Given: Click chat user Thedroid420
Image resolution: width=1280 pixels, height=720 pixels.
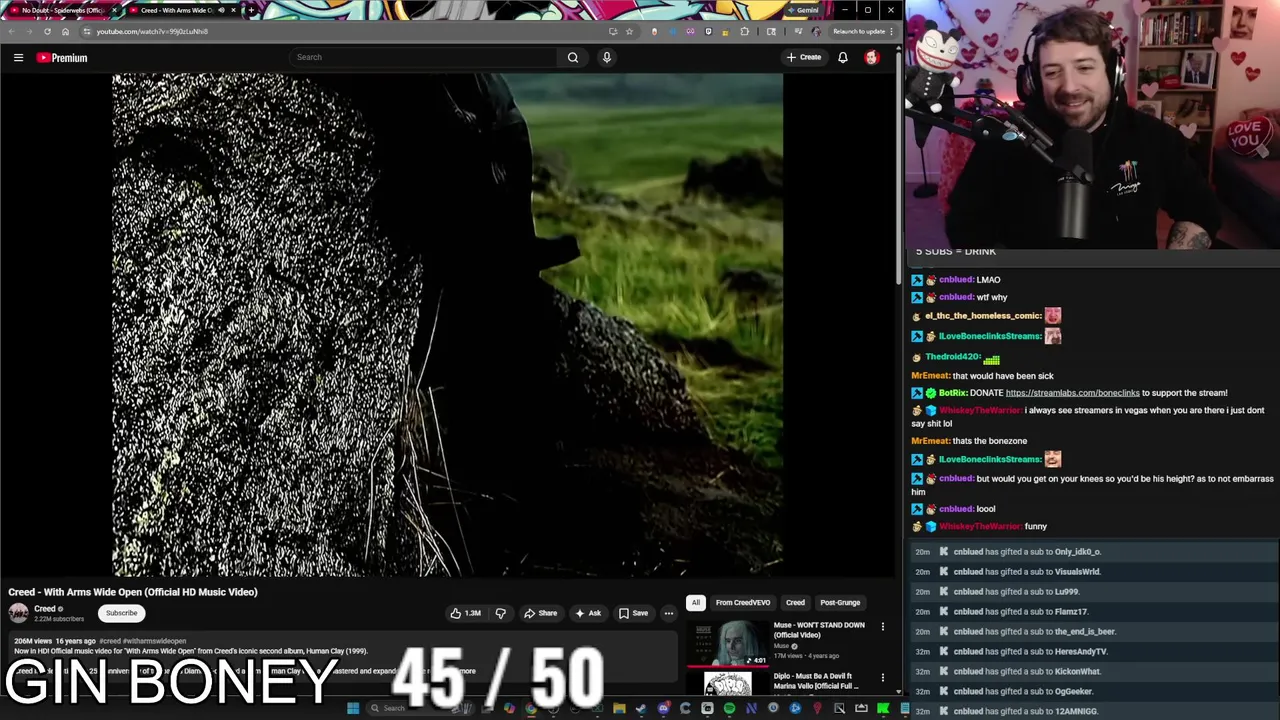Looking at the screenshot, I should (953, 357).
